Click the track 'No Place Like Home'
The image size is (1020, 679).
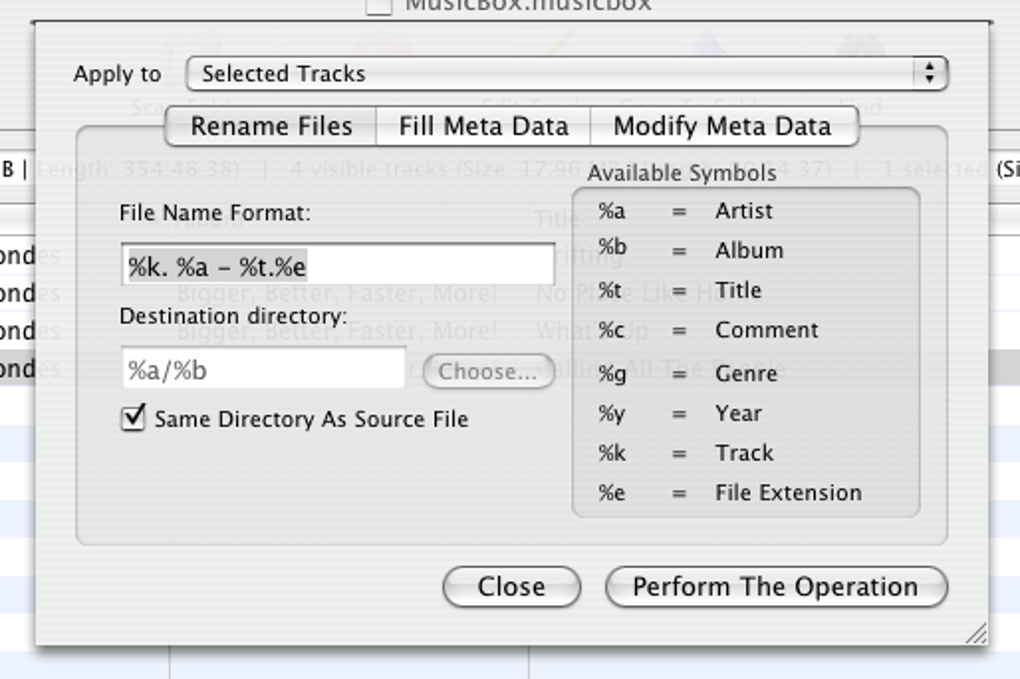[620, 290]
